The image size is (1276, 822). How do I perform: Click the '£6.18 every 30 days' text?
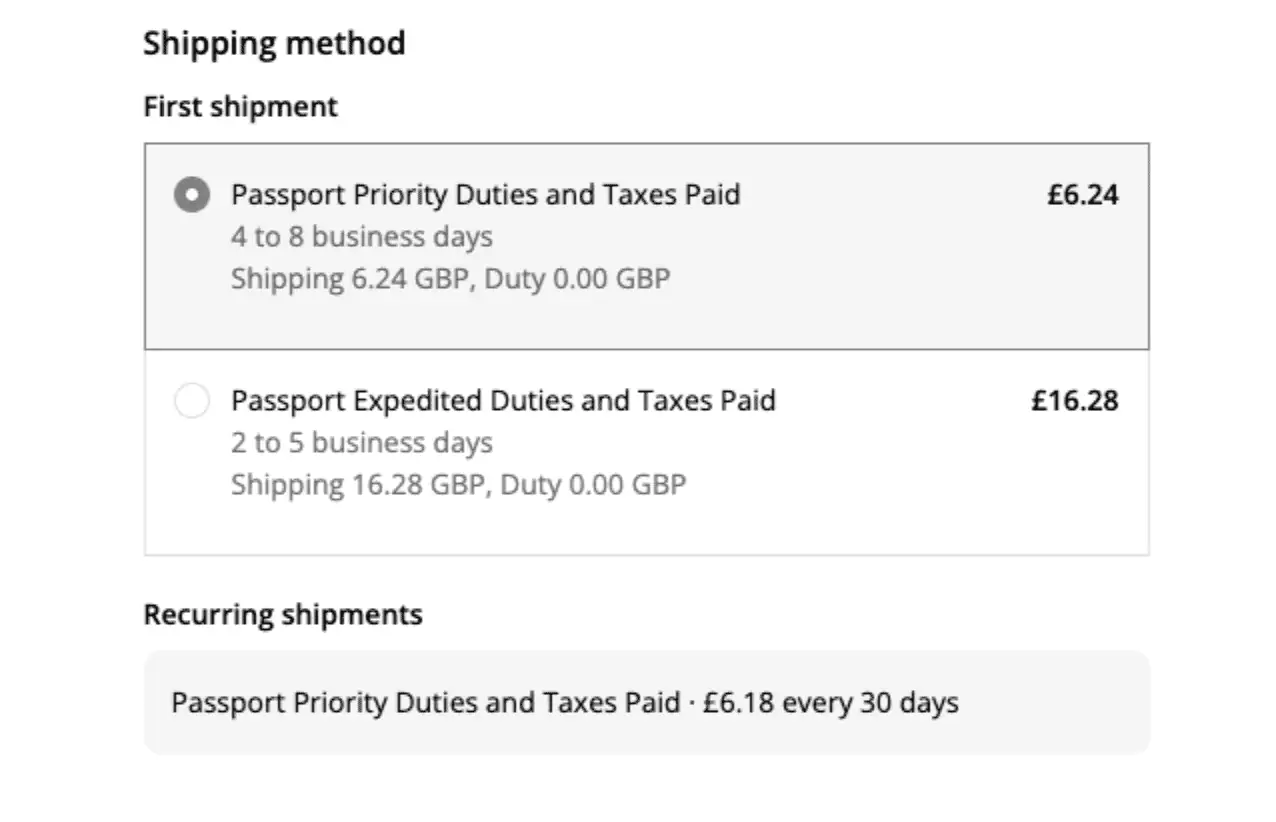click(830, 703)
